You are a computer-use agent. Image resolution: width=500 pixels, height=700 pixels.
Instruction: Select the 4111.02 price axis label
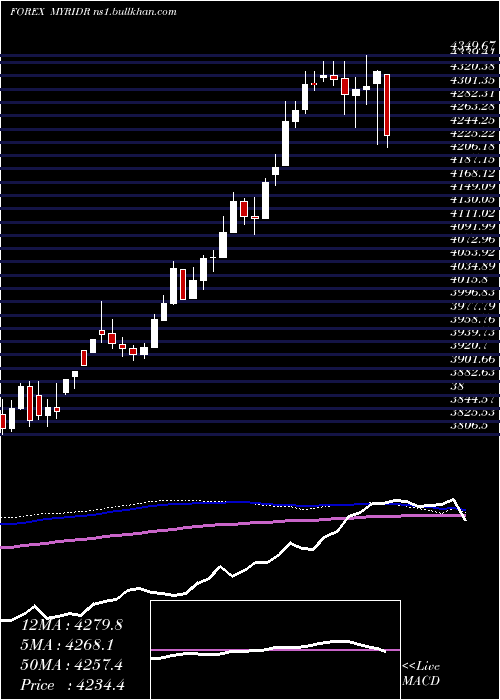(474, 212)
